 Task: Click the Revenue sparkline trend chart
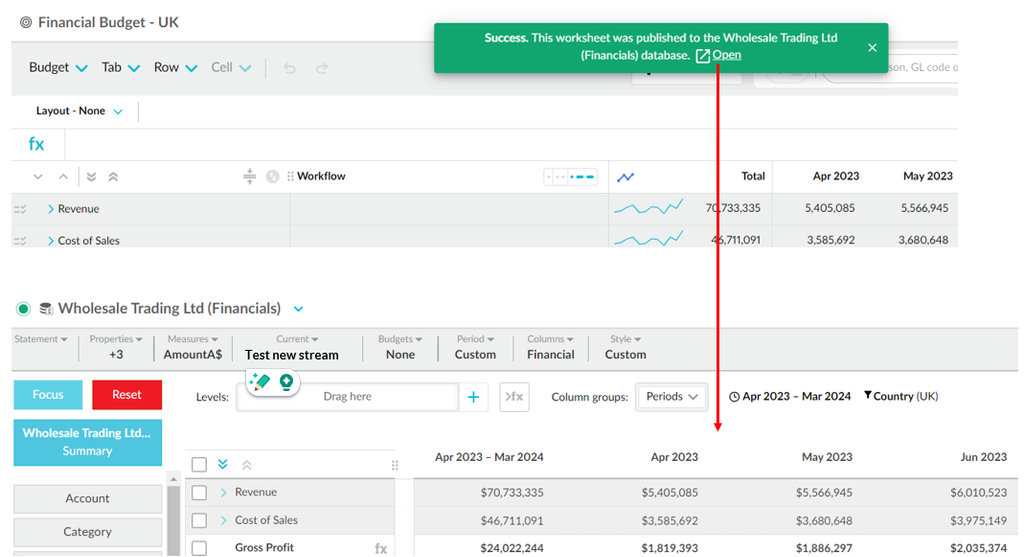[x=647, y=208]
